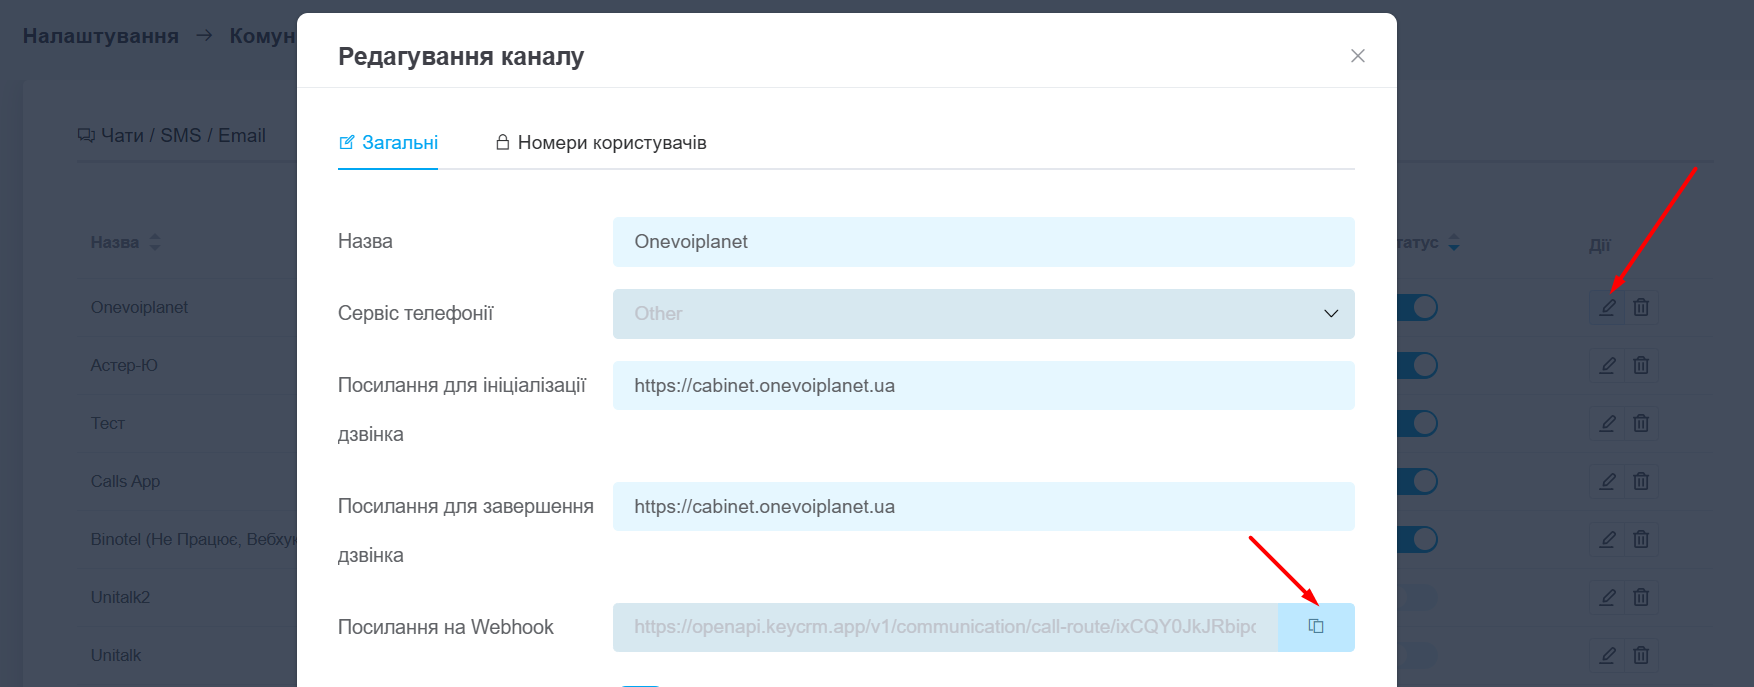1754x687 pixels.
Task: Select the Calls App row name
Action: pos(125,481)
